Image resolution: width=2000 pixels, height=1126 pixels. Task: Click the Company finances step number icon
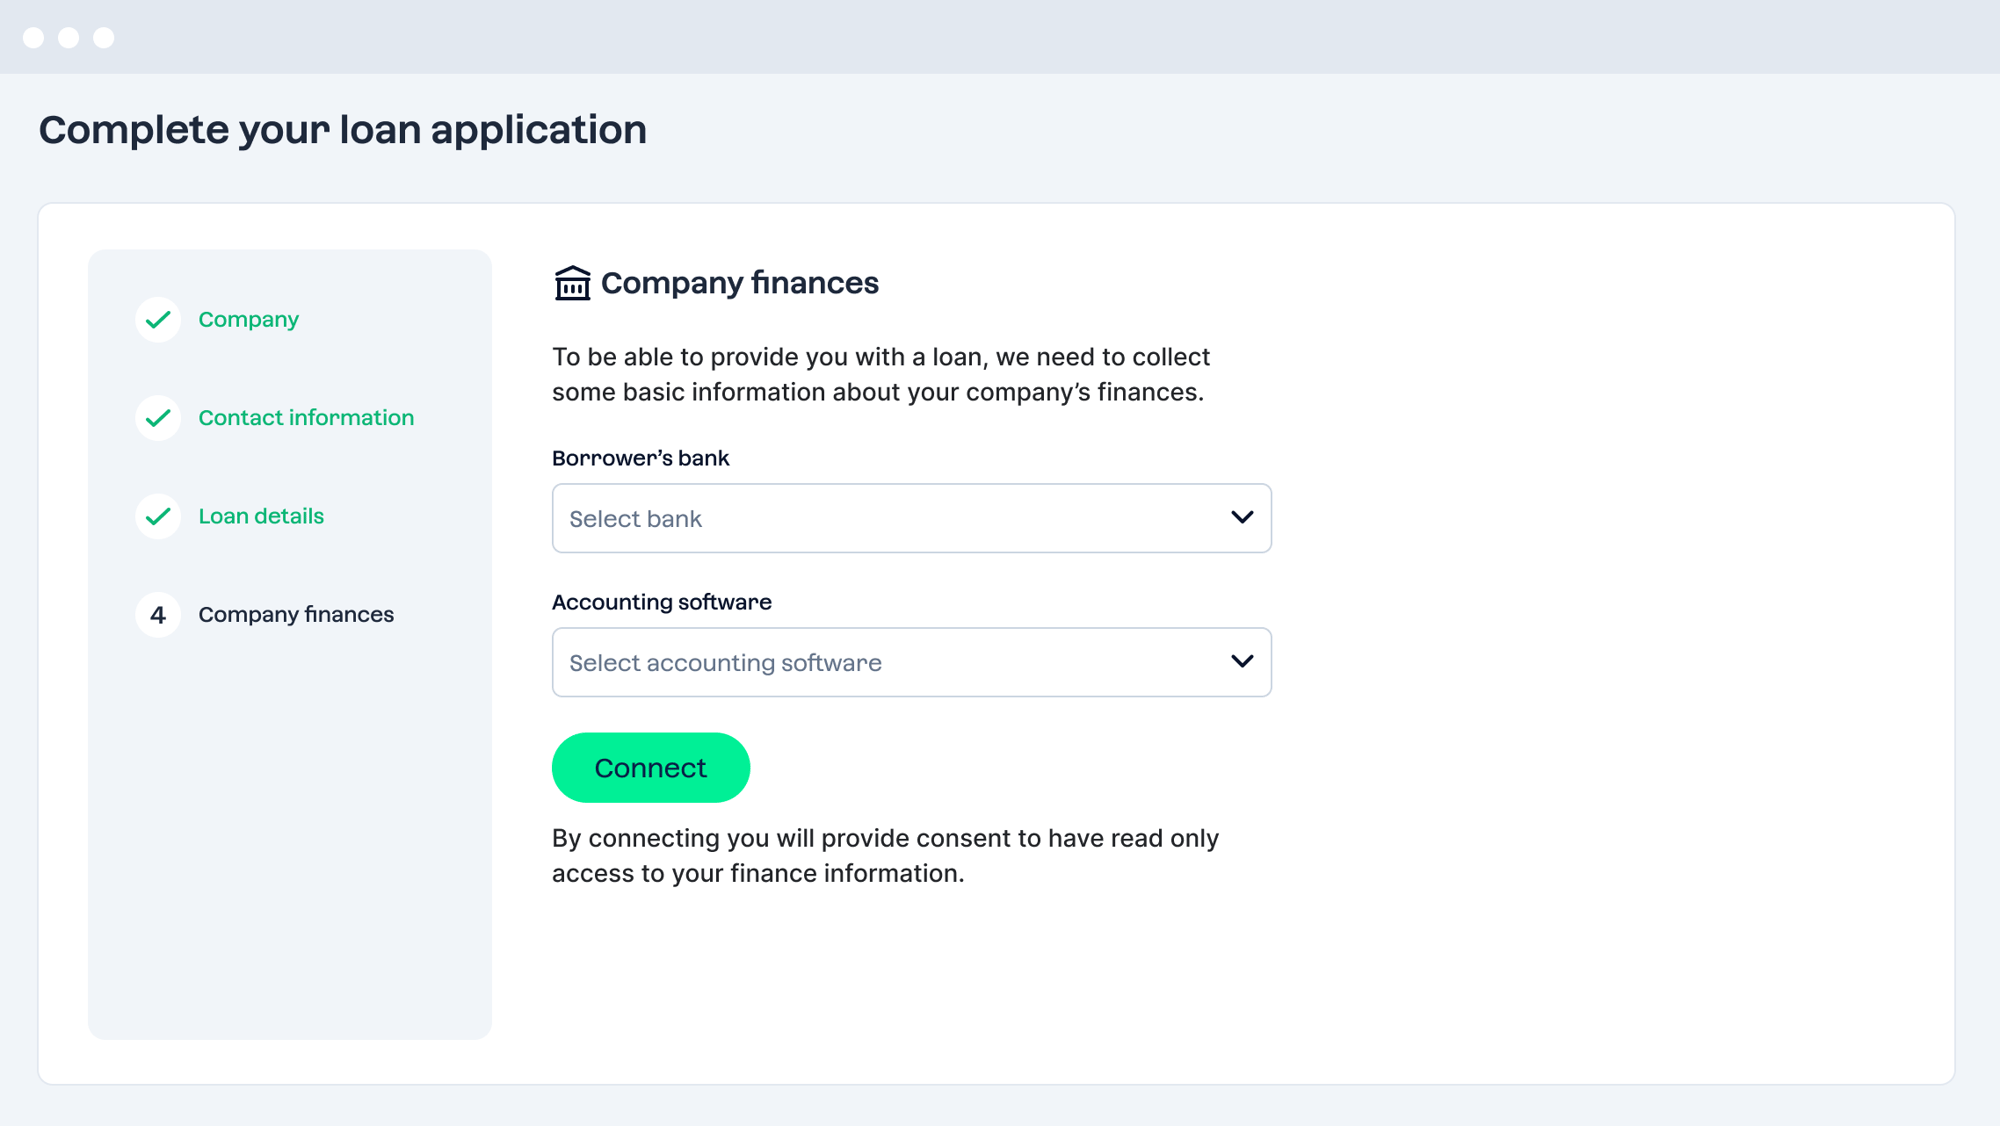pyautogui.click(x=157, y=614)
